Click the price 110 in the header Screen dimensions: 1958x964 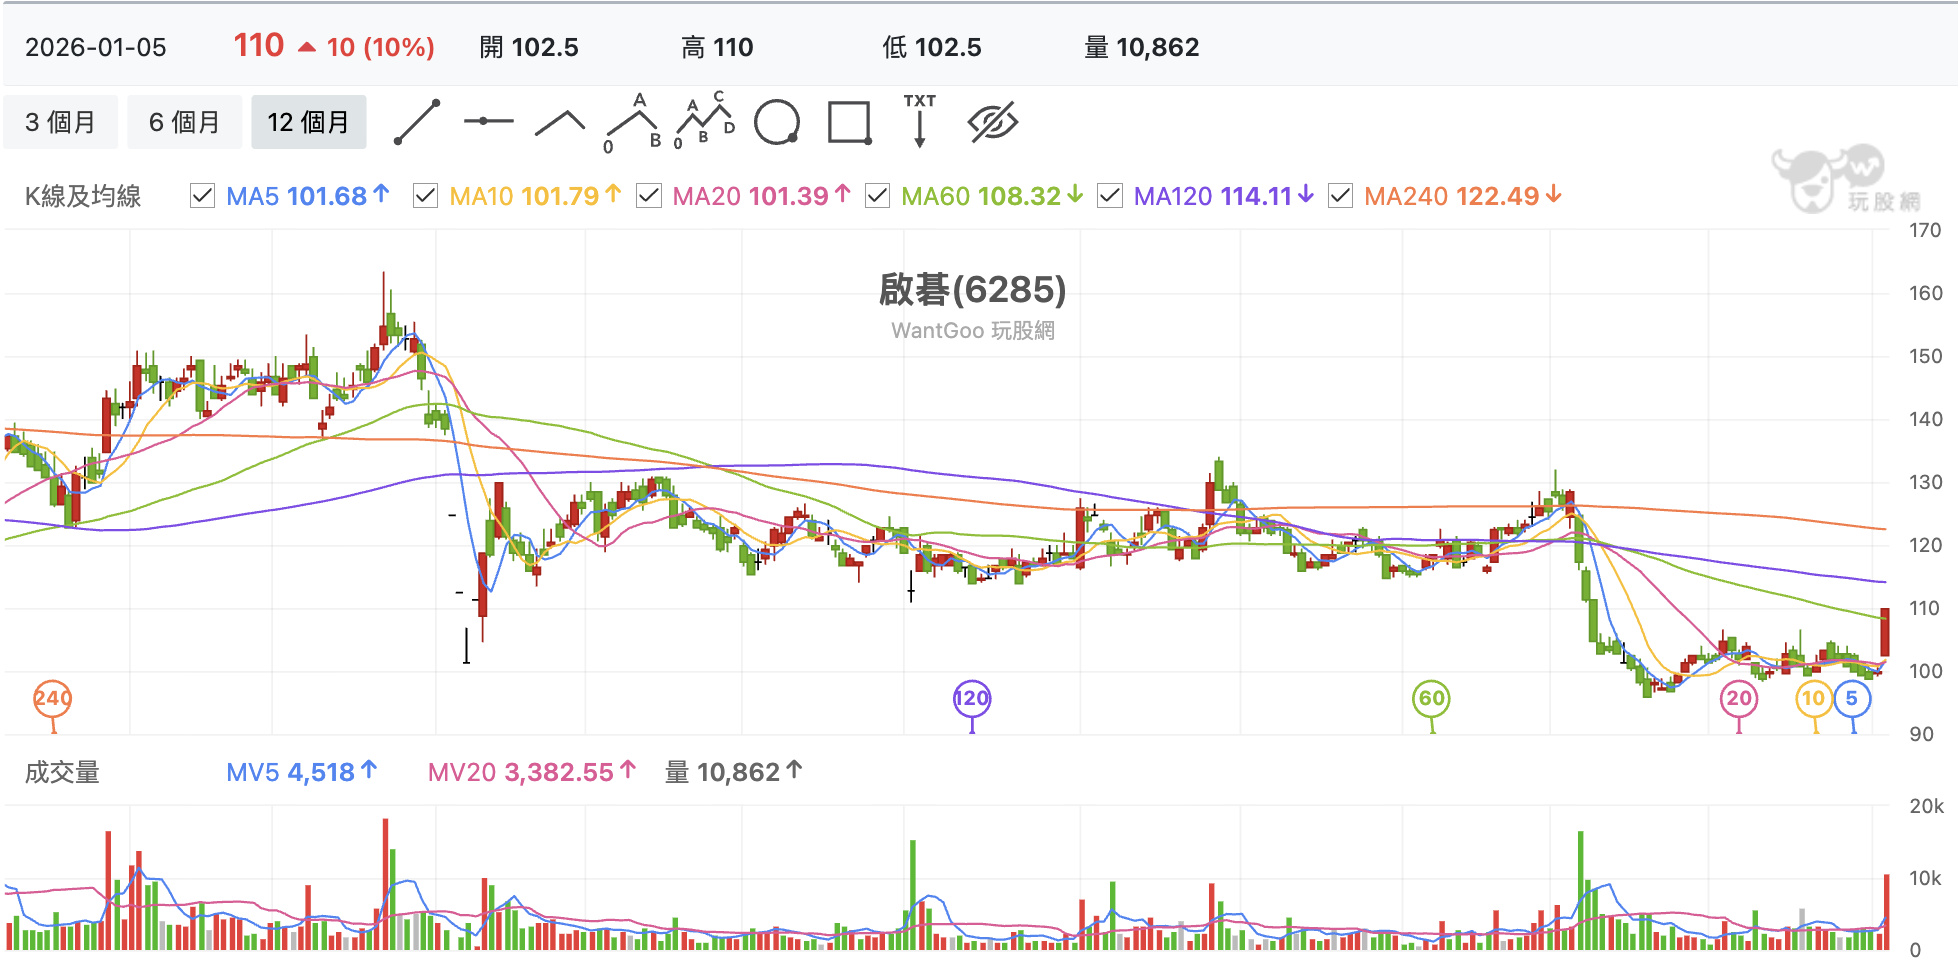[x=259, y=45]
